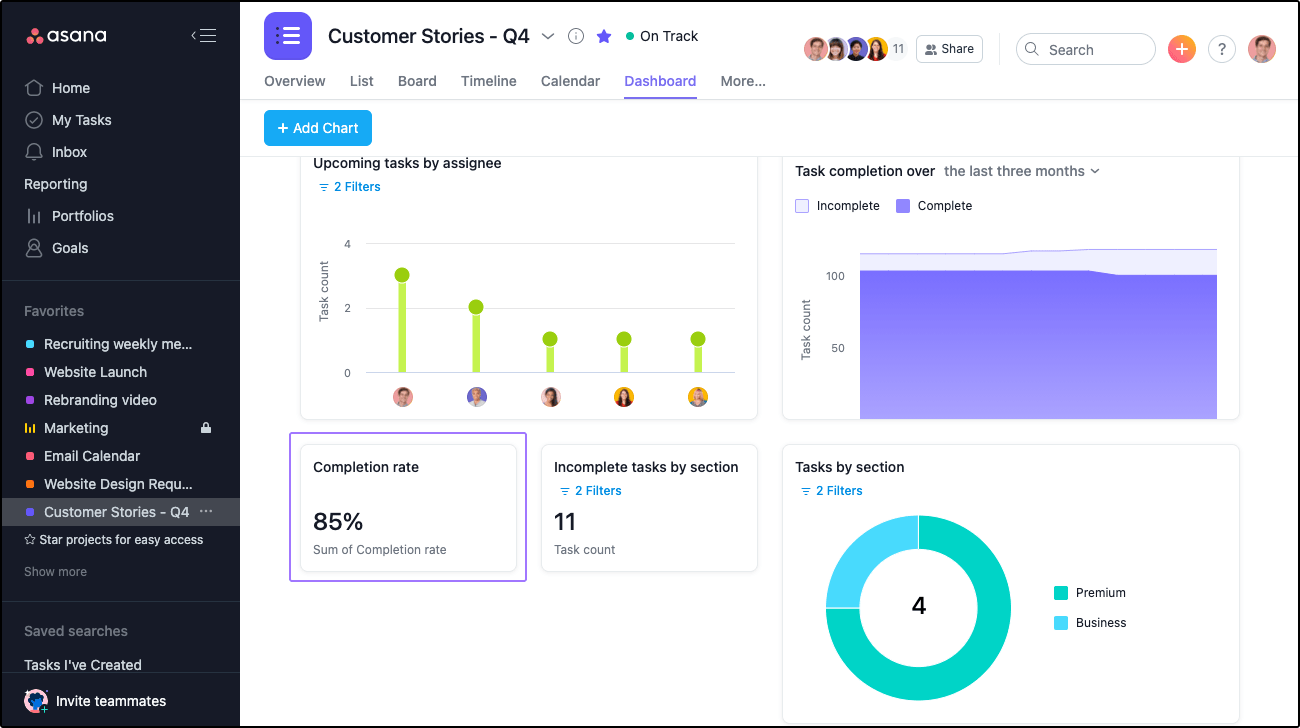
Task: Open the Inbox bell icon
Action: (35, 152)
